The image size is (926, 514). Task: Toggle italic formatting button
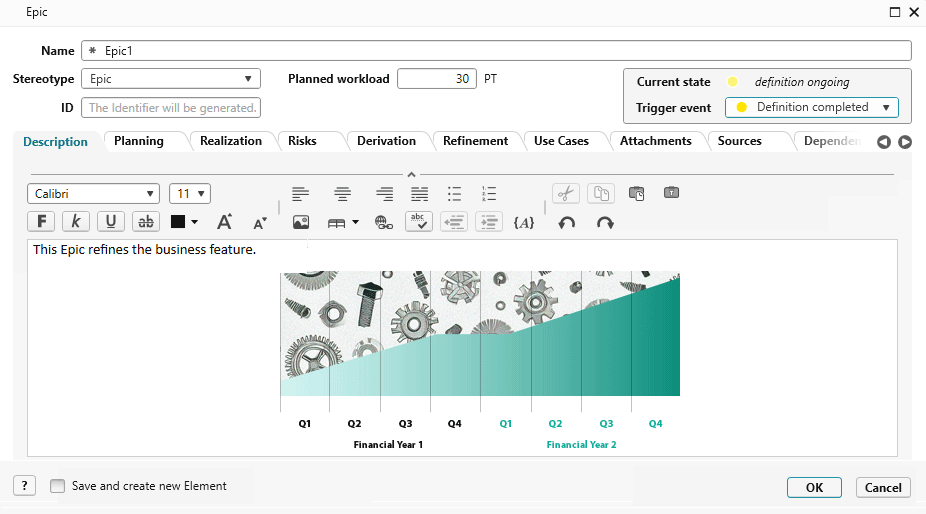click(76, 222)
